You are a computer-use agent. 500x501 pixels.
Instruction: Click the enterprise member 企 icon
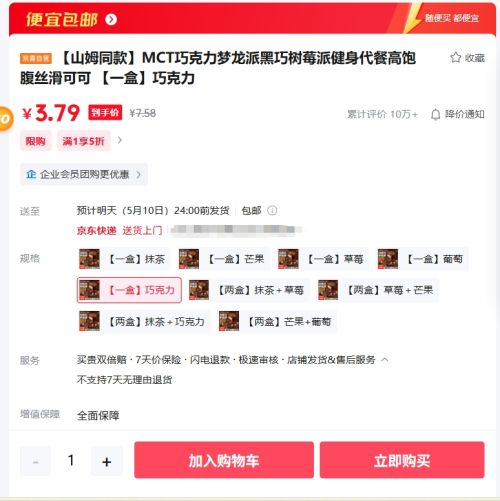point(31,174)
